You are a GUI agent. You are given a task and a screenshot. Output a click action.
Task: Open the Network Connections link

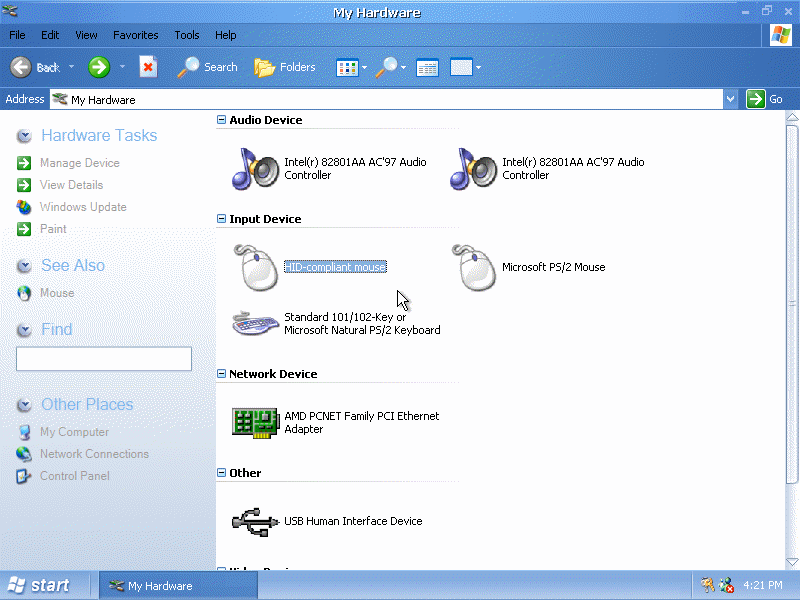click(x=94, y=454)
